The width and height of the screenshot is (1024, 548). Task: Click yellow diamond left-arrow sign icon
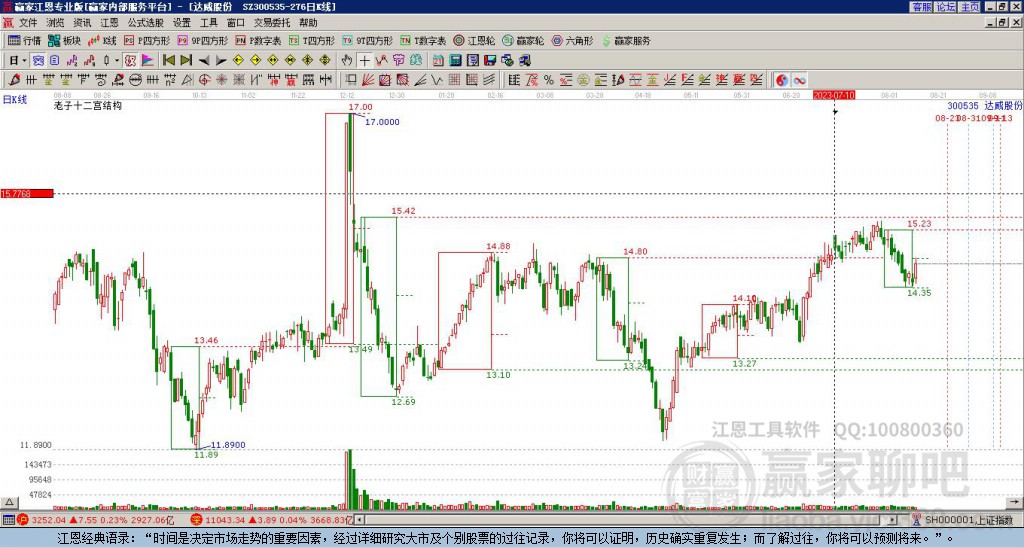(238, 61)
